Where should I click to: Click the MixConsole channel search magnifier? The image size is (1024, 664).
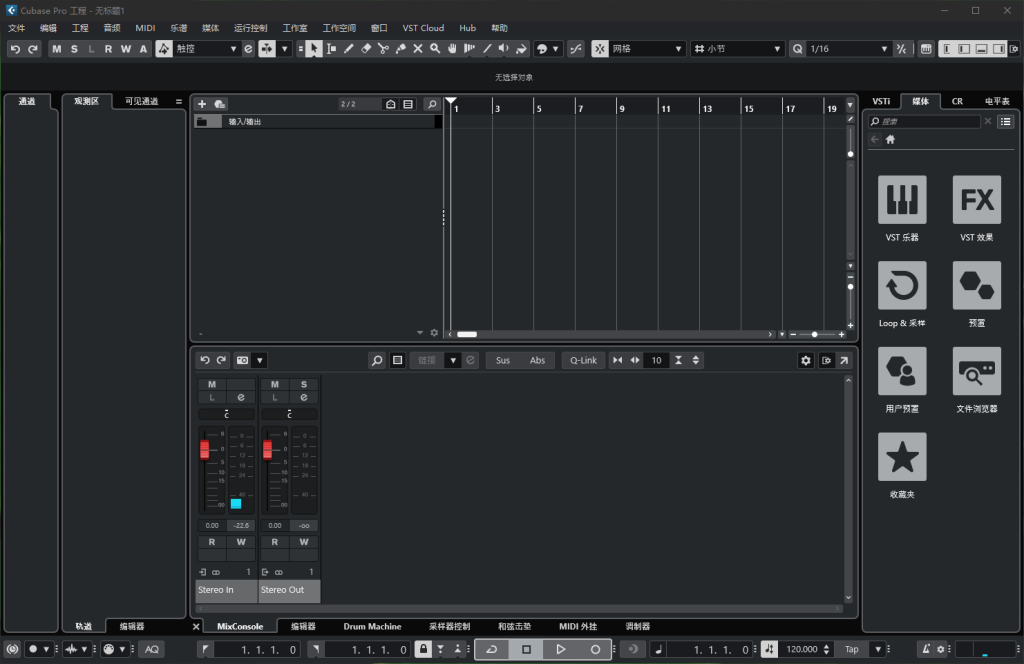click(x=377, y=360)
